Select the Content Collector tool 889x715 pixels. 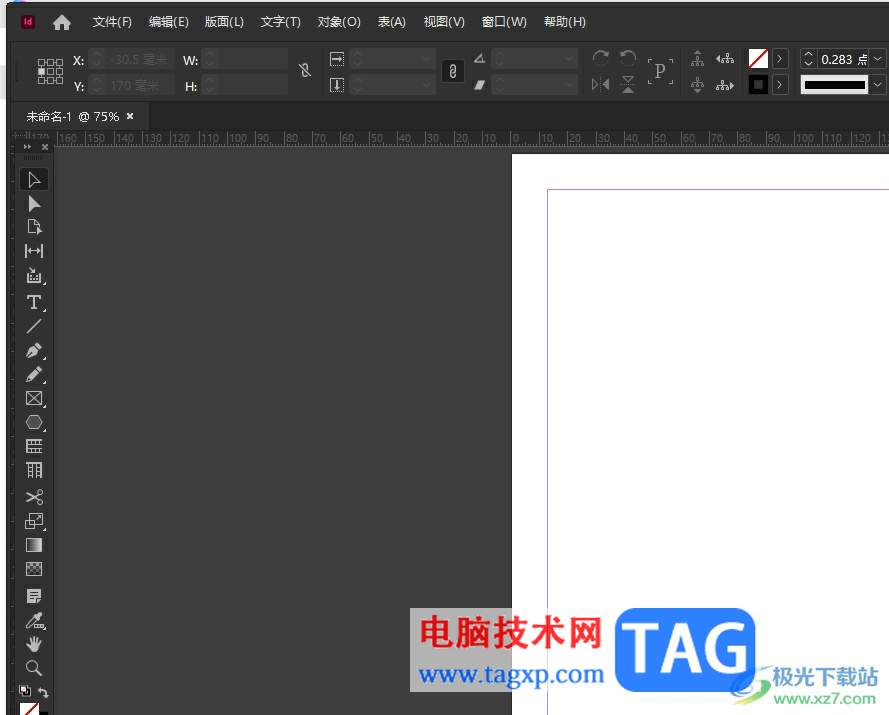(34, 276)
